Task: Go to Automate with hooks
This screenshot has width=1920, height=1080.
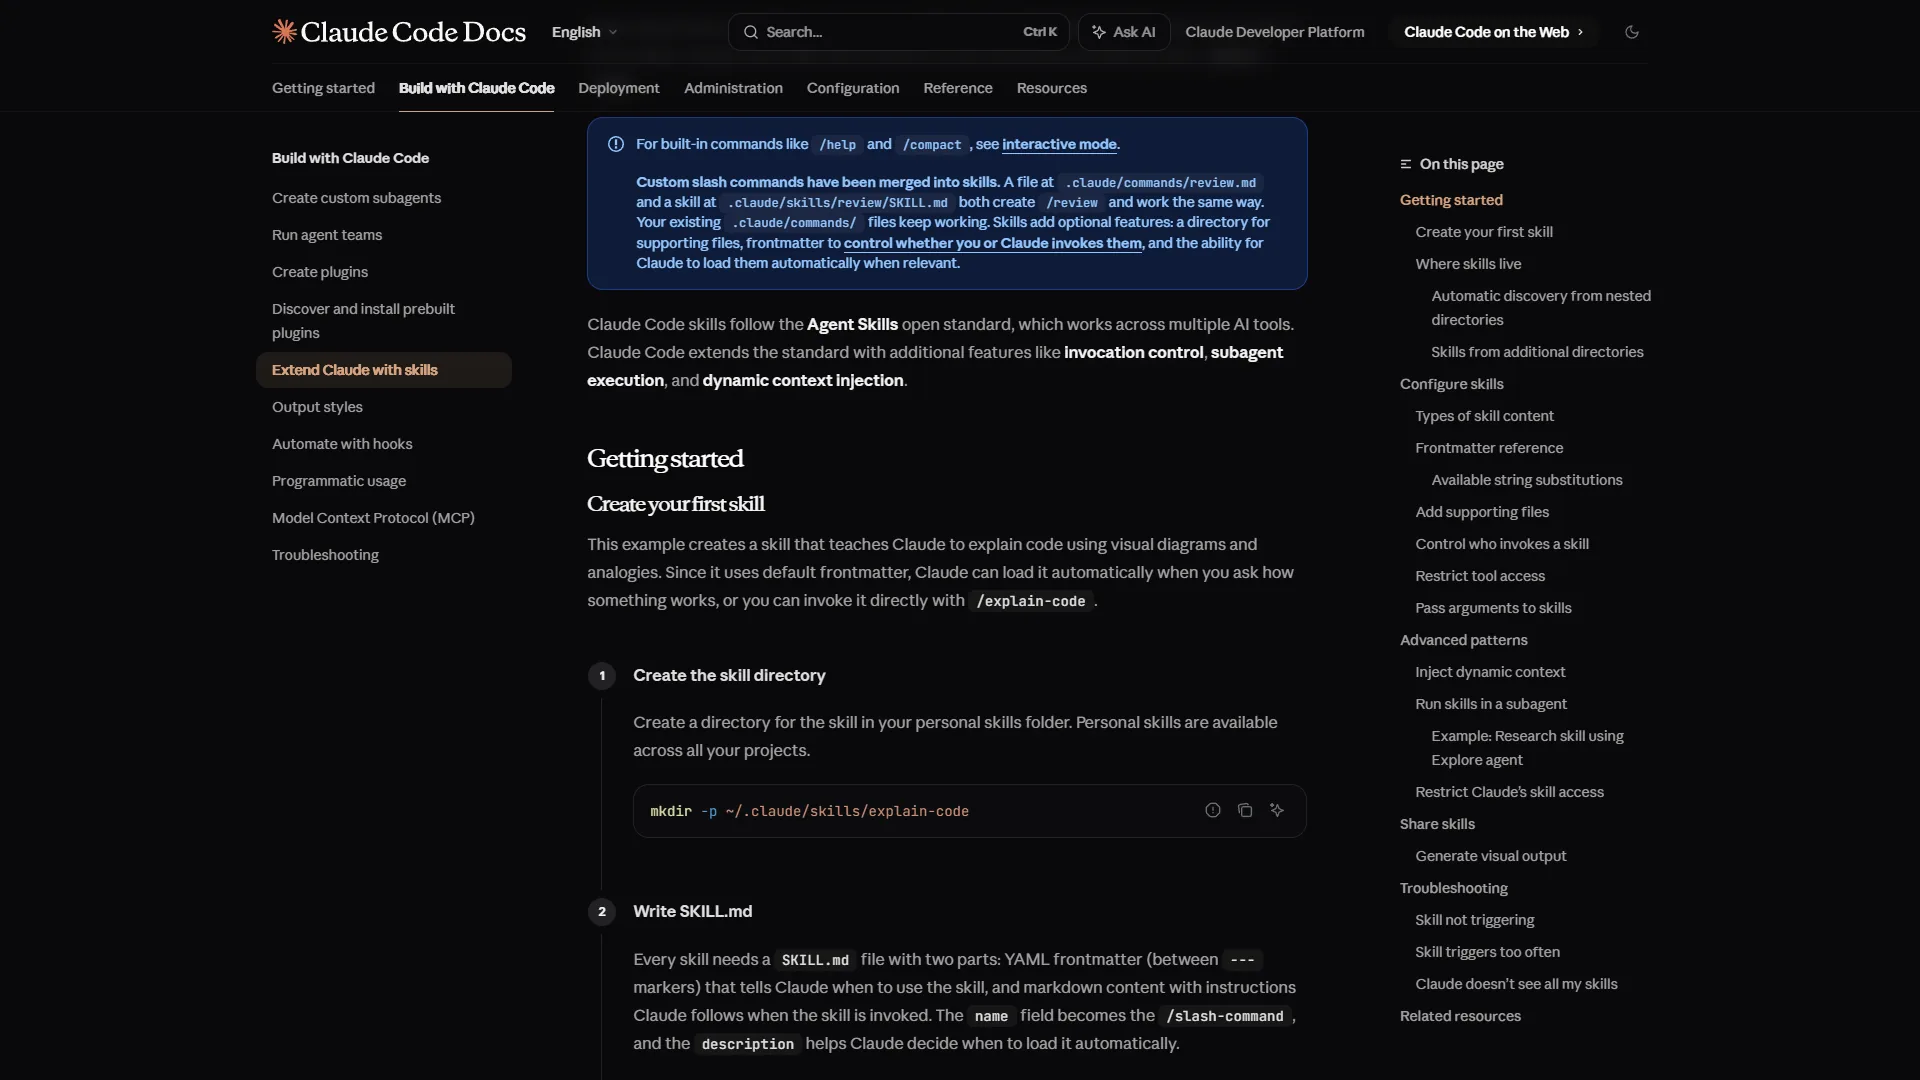Action: (x=384, y=444)
